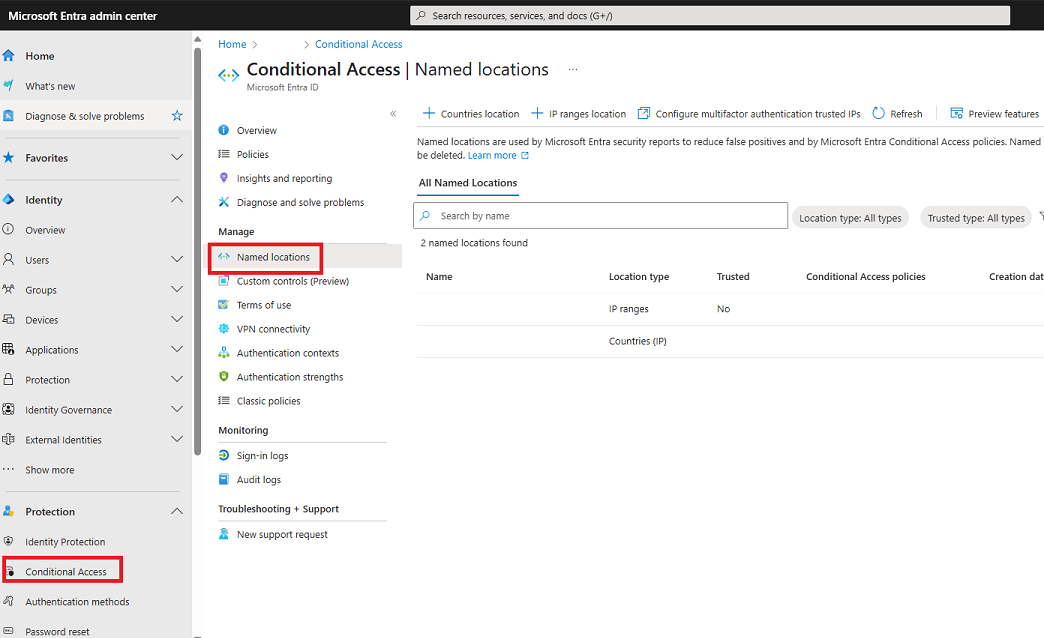Click the Home house icon in sidebar
The width and height of the screenshot is (1044, 638).
[x=8, y=56]
